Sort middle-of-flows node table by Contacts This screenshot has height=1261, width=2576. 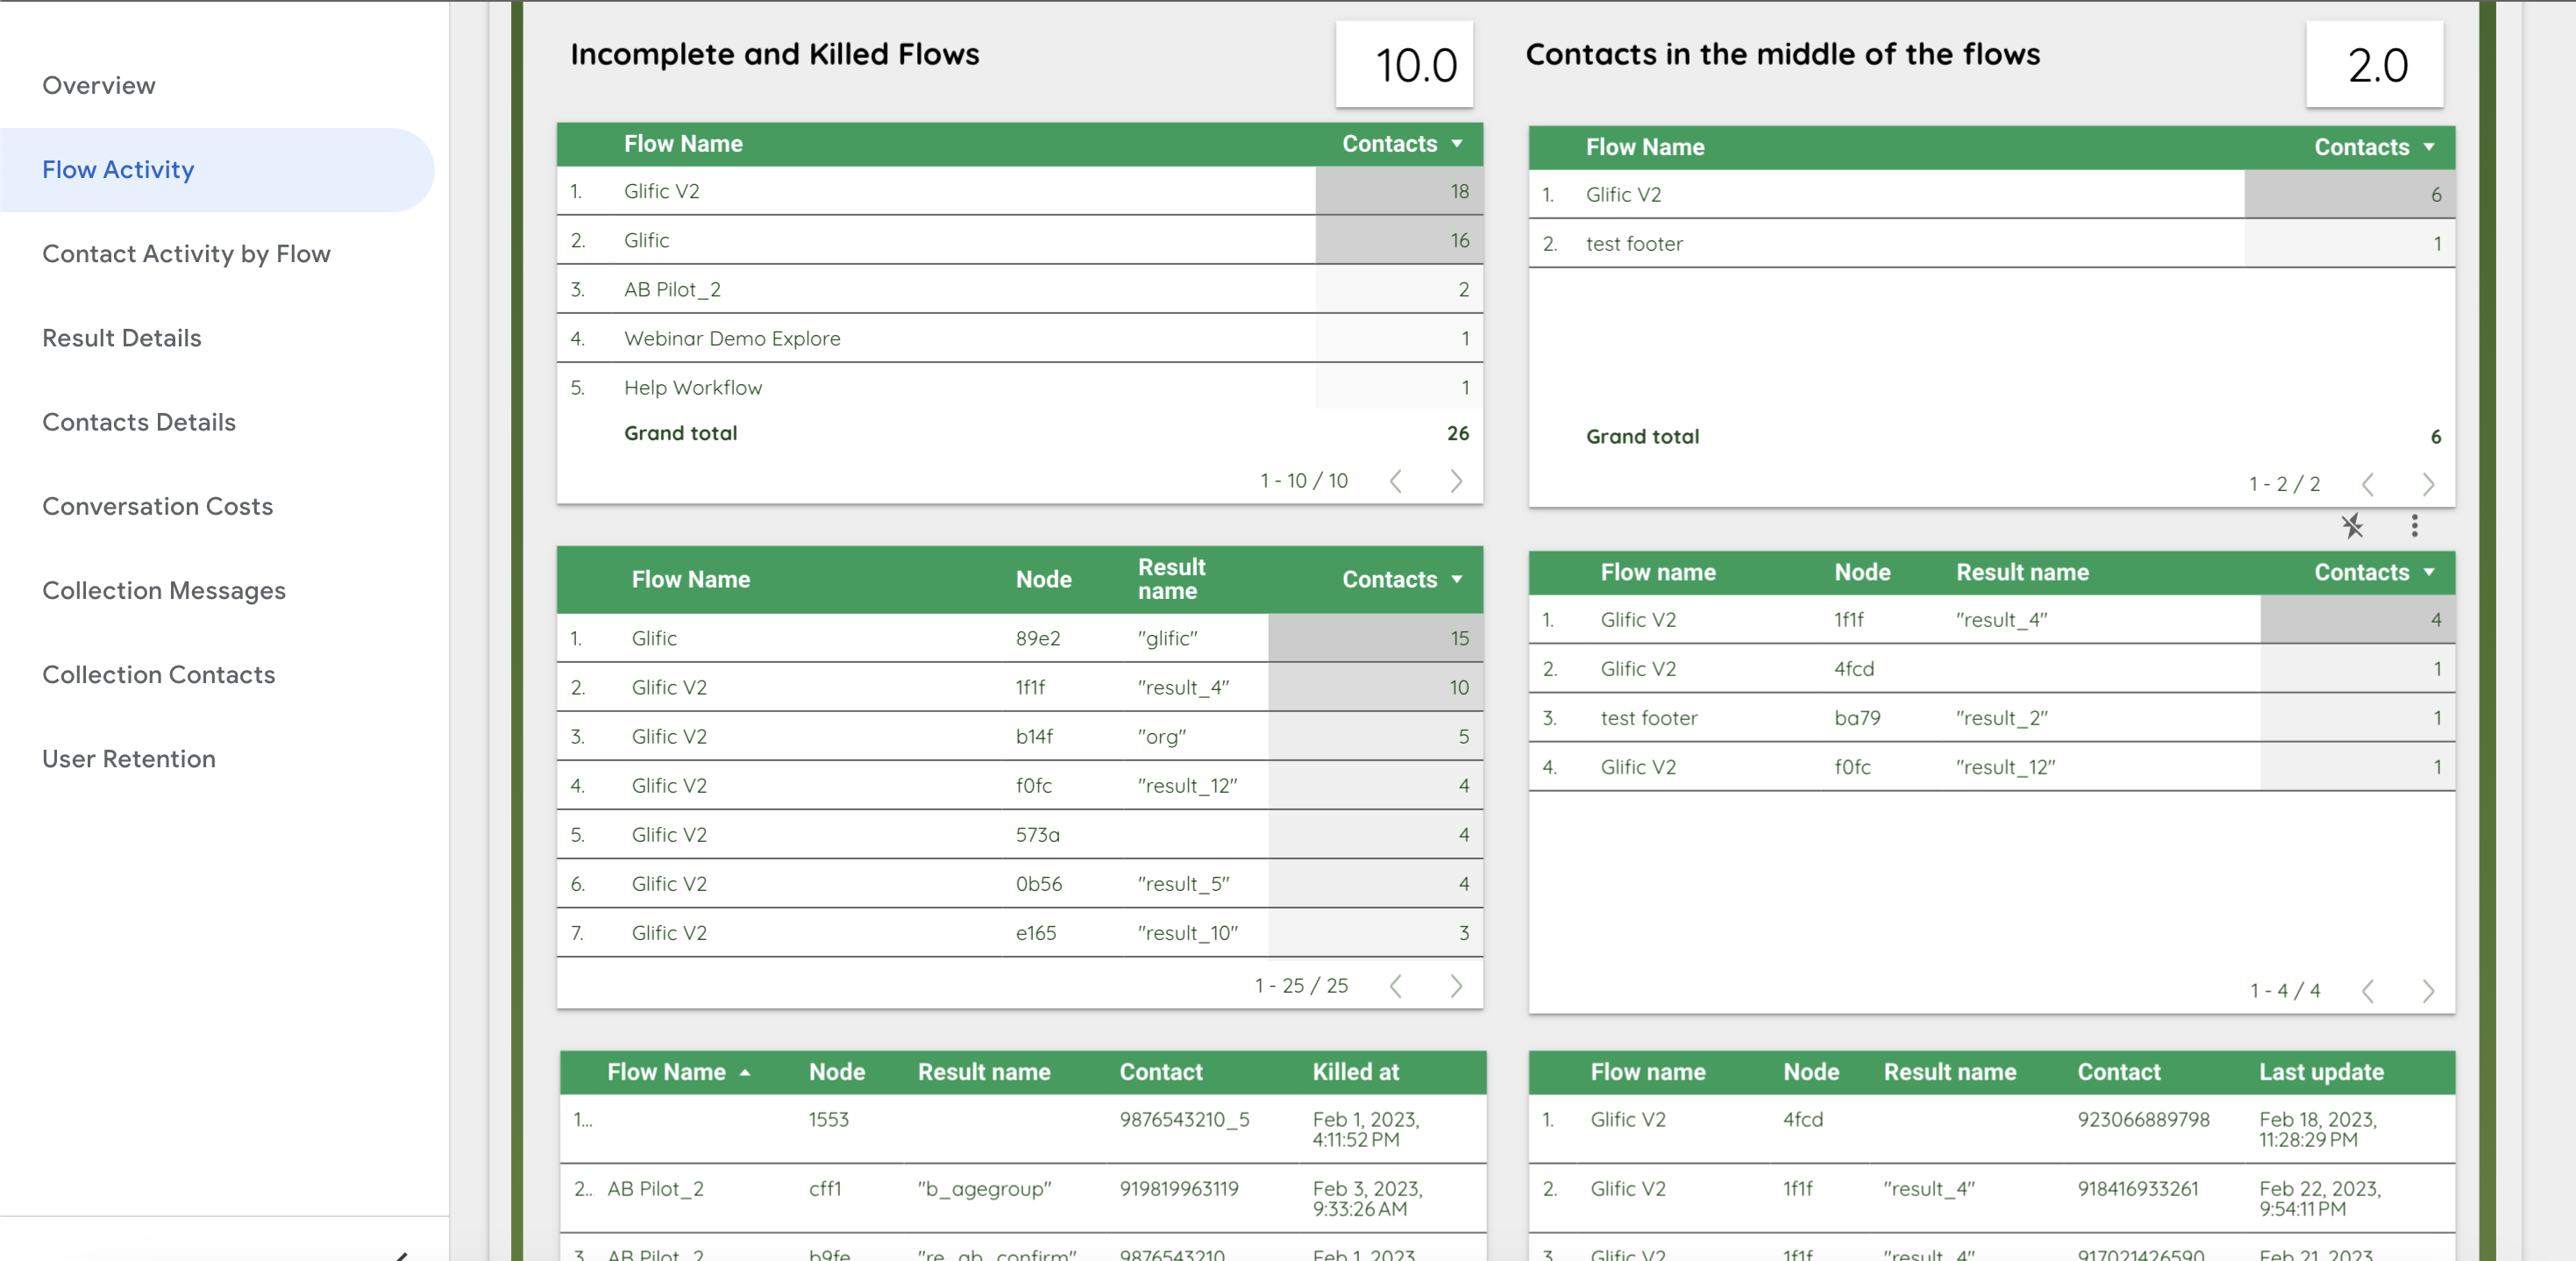(2374, 572)
